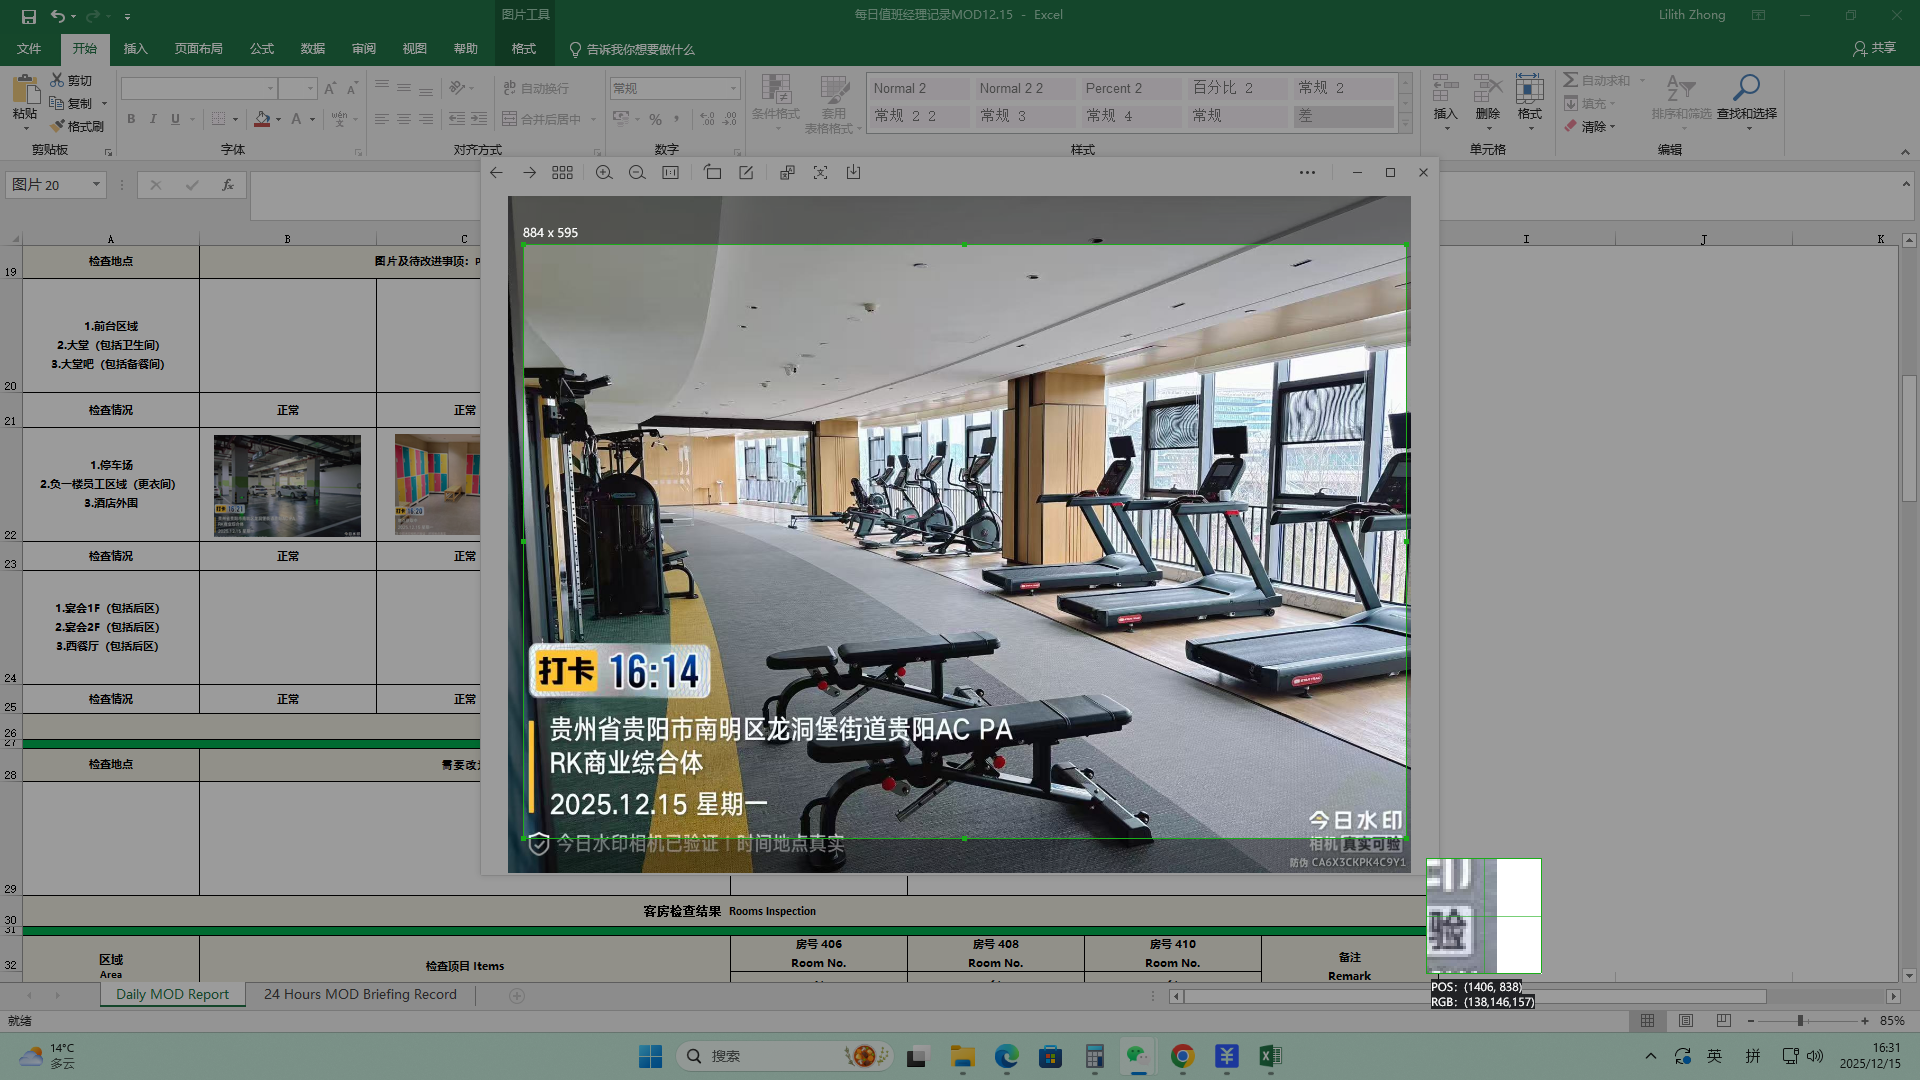Viewport: 1920px width, 1080px height.
Task: Save image using download icon
Action: (853, 173)
